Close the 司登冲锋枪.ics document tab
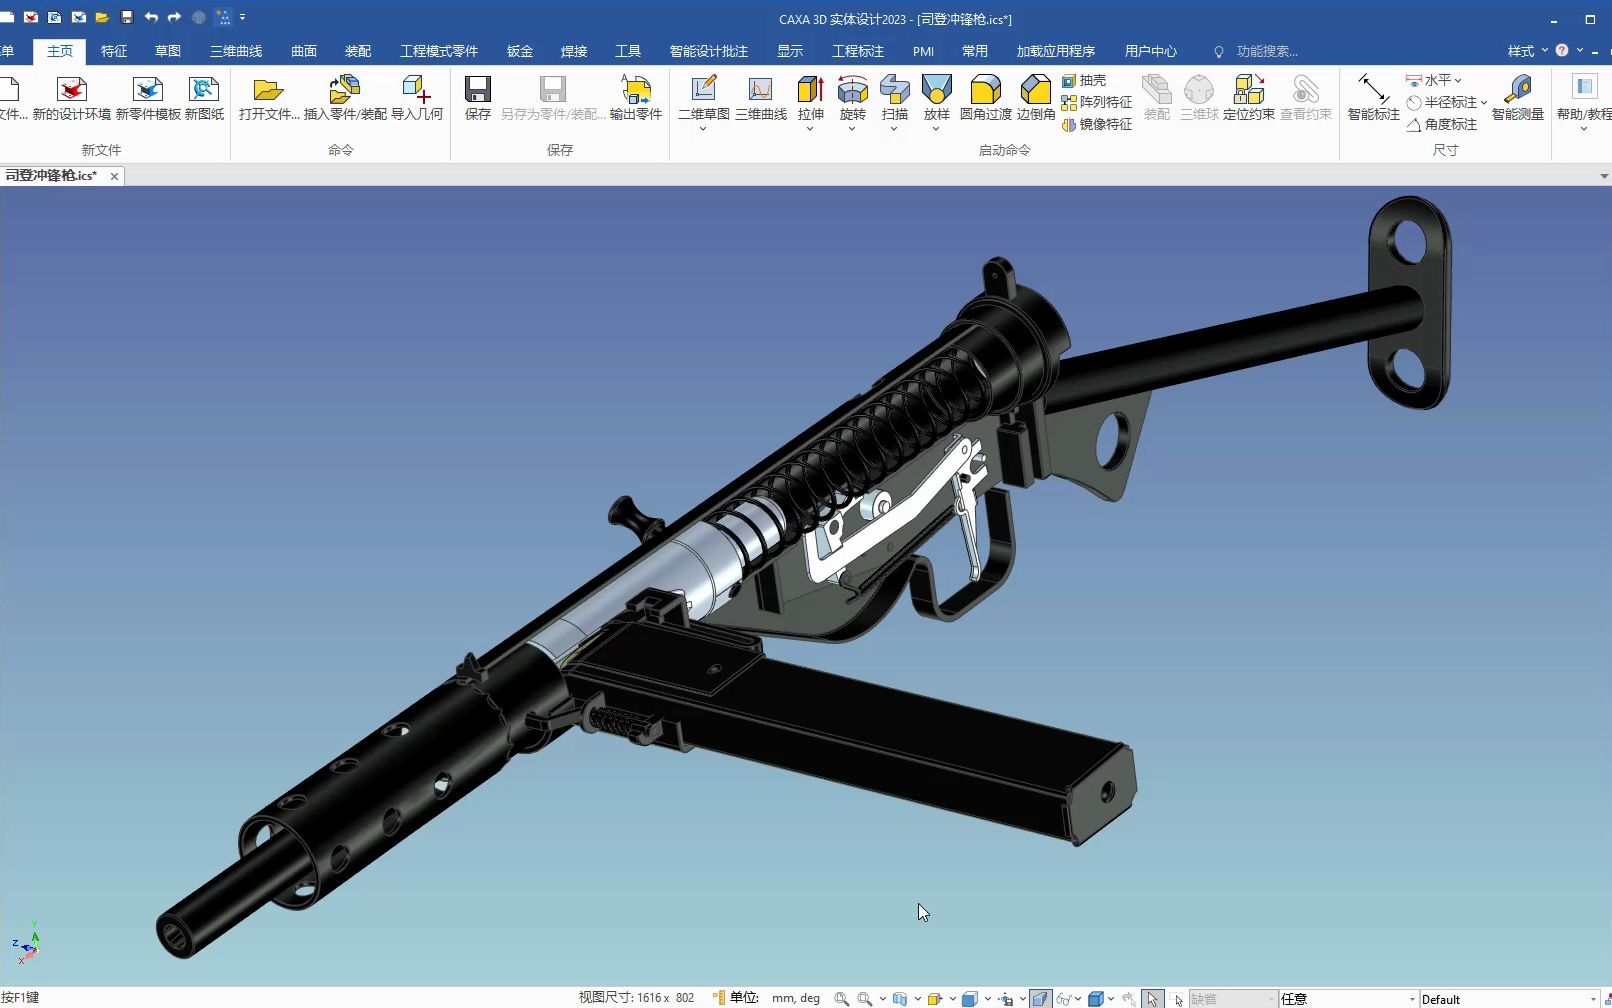1612x1008 pixels. (x=114, y=176)
